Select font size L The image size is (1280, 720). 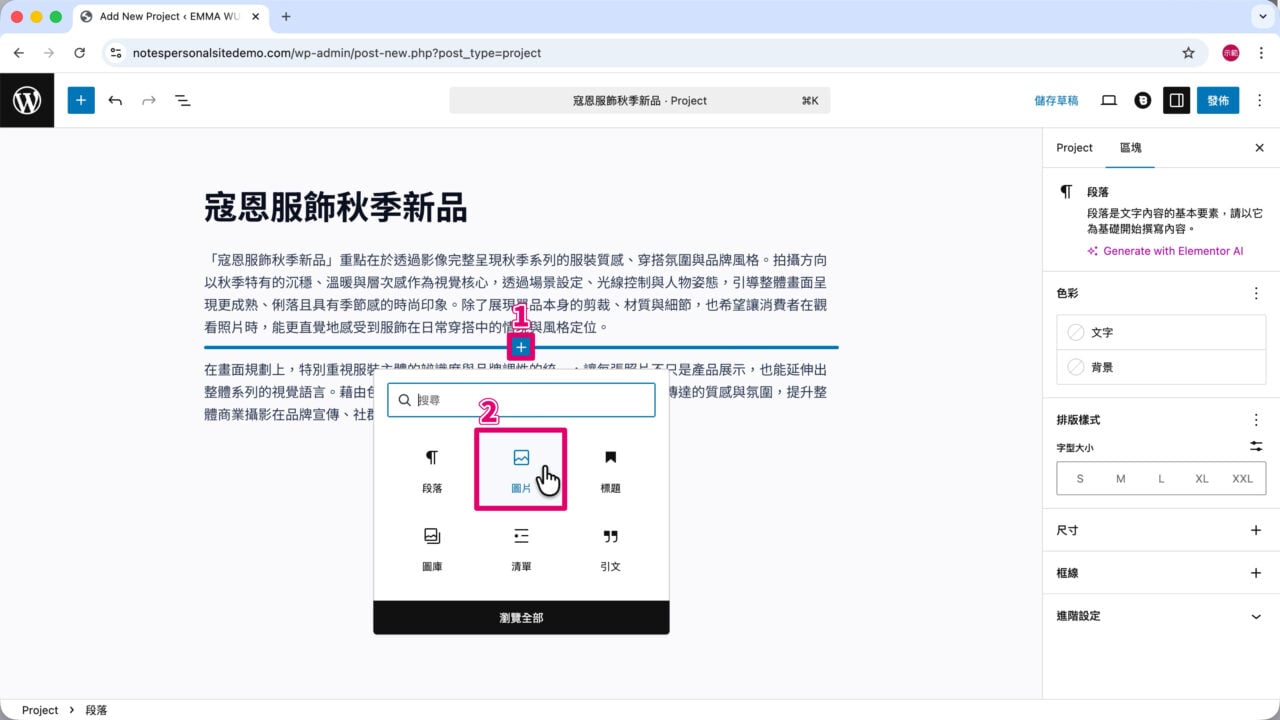click(1161, 479)
